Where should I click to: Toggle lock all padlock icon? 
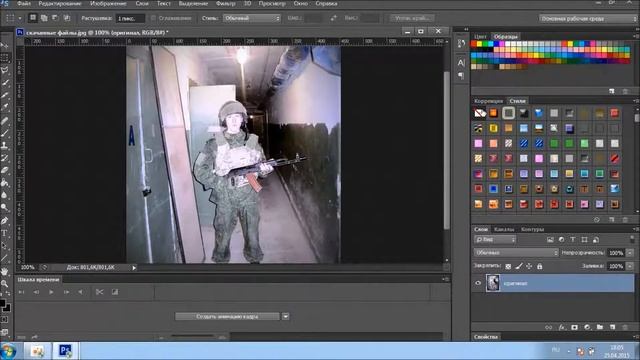click(x=540, y=266)
